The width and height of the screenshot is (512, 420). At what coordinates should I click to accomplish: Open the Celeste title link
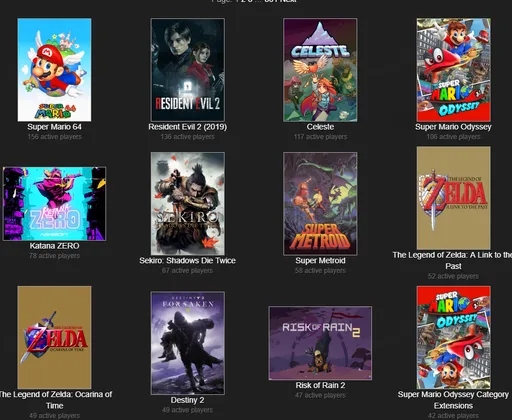(x=320, y=127)
